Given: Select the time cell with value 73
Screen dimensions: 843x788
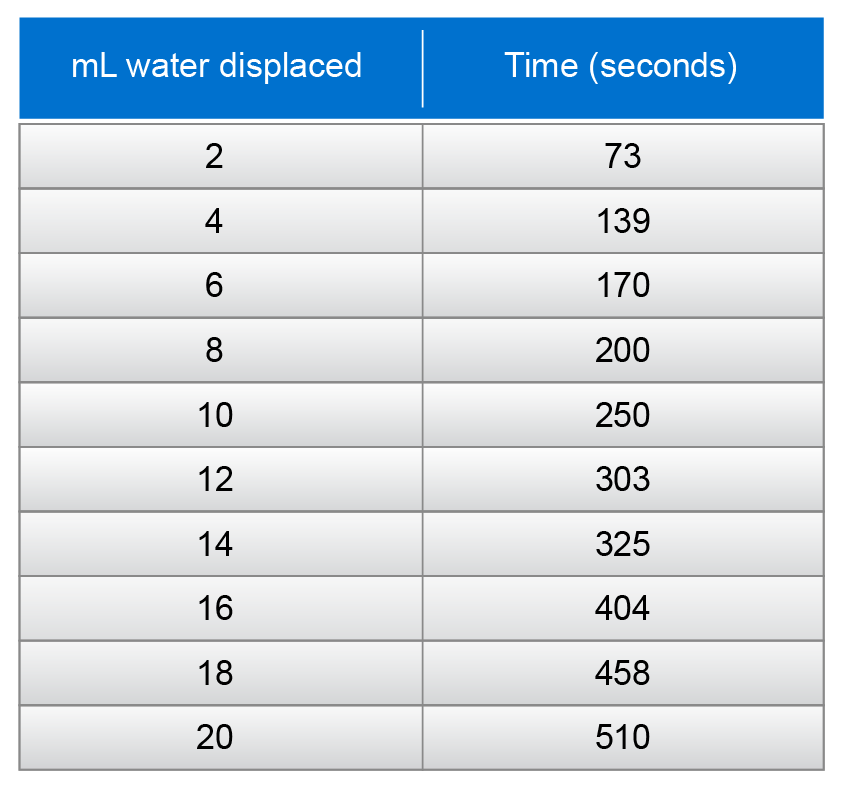Looking at the screenshot, I should pos(622,156).
